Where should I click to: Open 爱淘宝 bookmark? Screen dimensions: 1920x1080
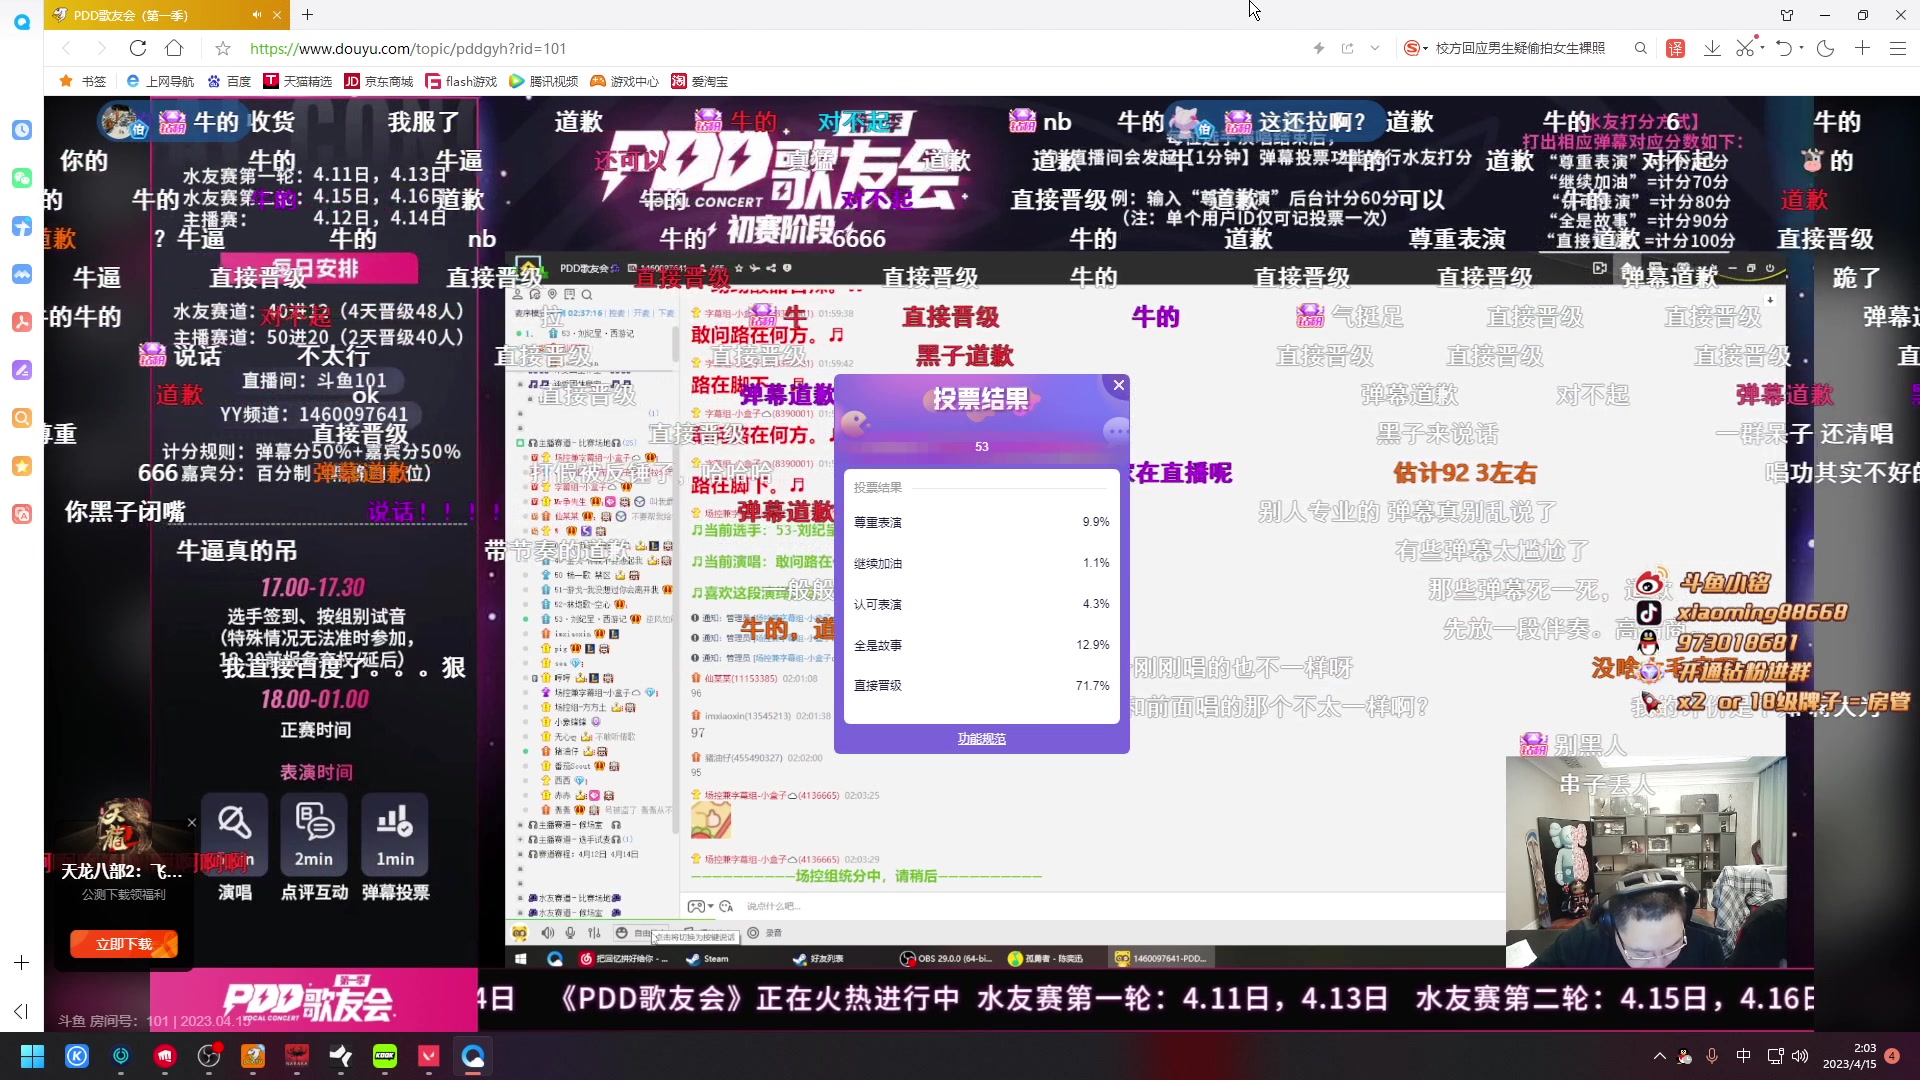(700, 81)
